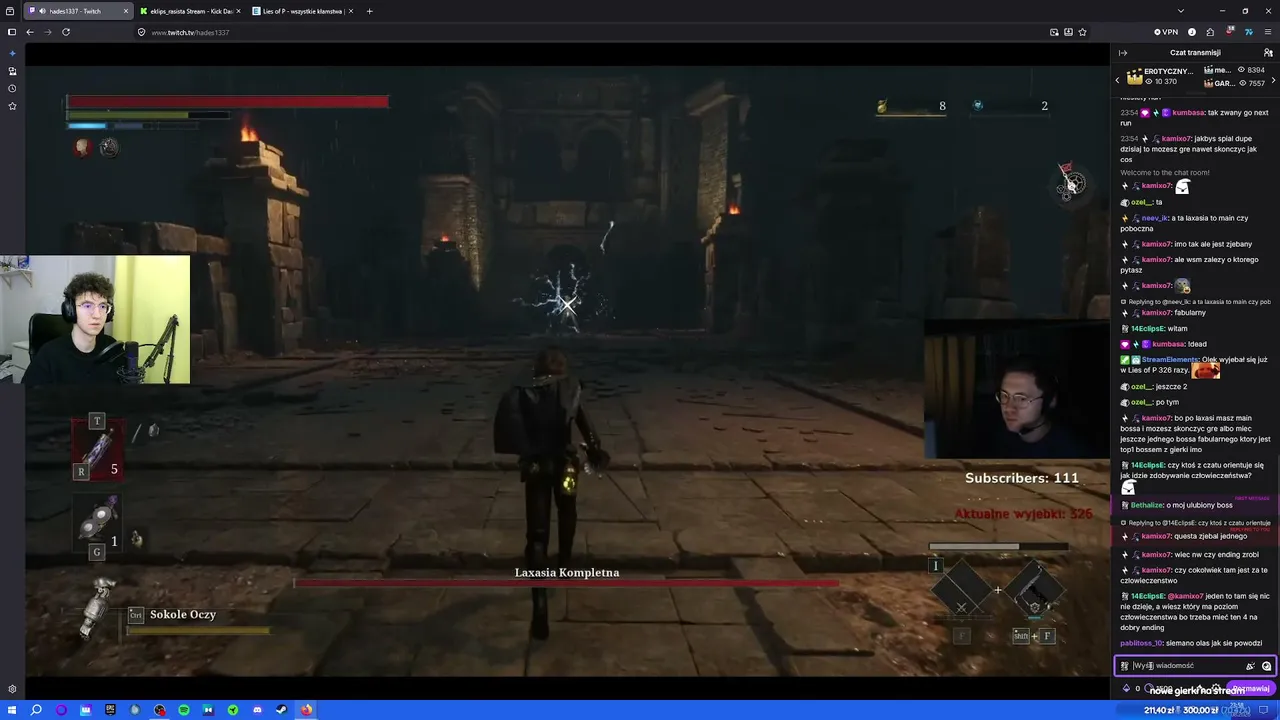
Task: Open Epic Games Launcher from the taskbar
Action: [110, 710]
